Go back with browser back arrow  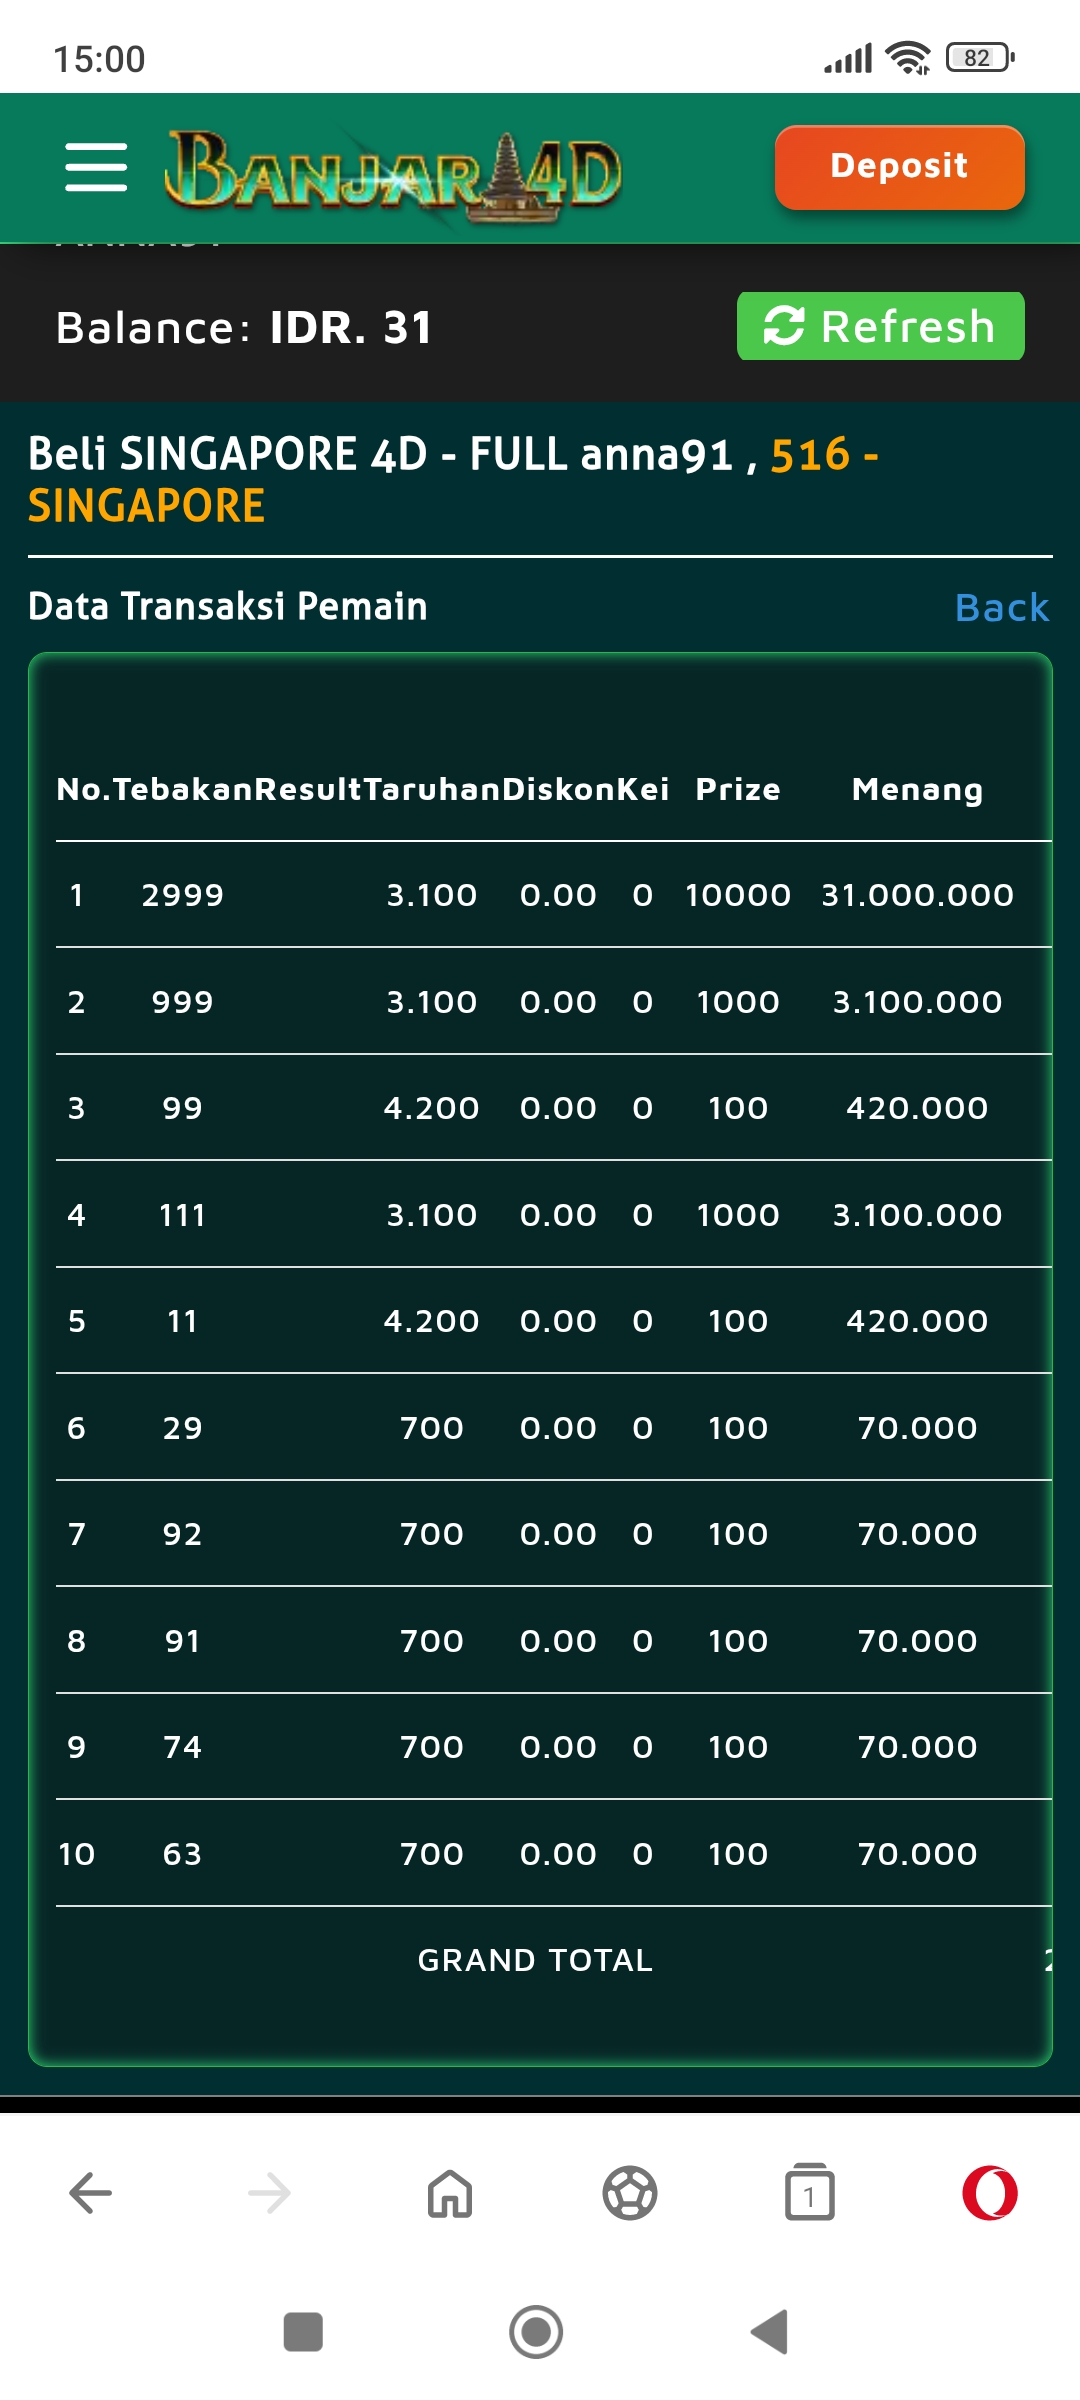pos(90,2193)
